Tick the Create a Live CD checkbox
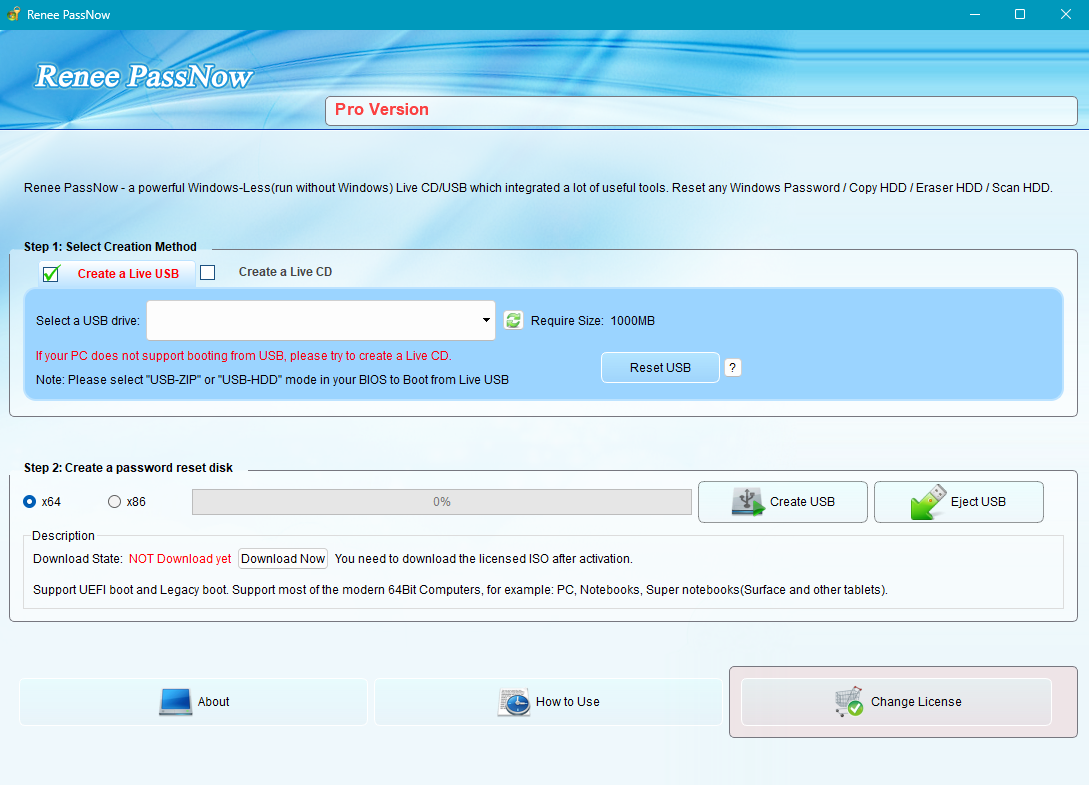 208,272
